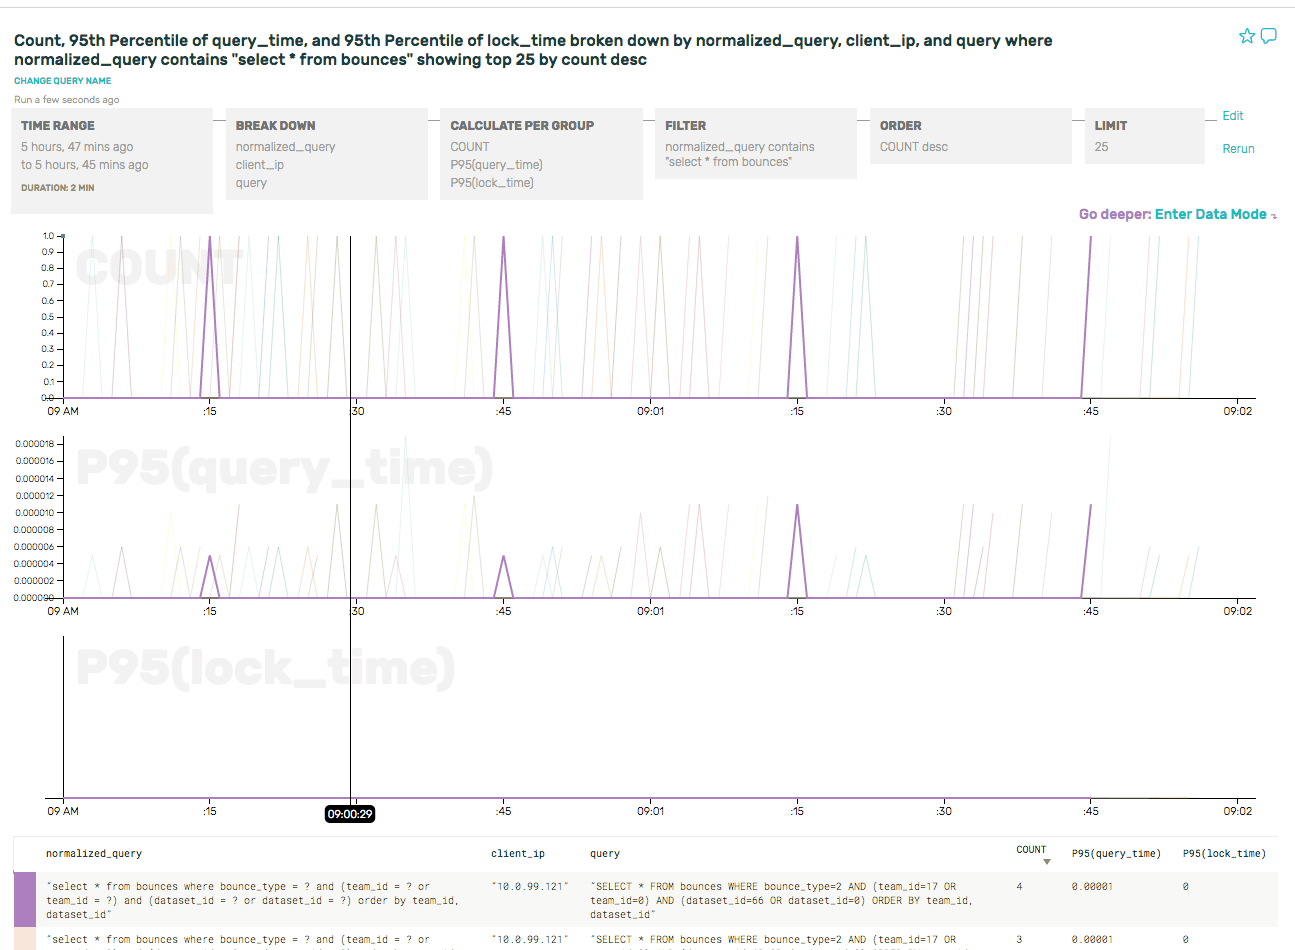Viewport: 1295px width, 950px height.
Task: Click CHANGE QUERY NAME
Action: pos(62,80)
